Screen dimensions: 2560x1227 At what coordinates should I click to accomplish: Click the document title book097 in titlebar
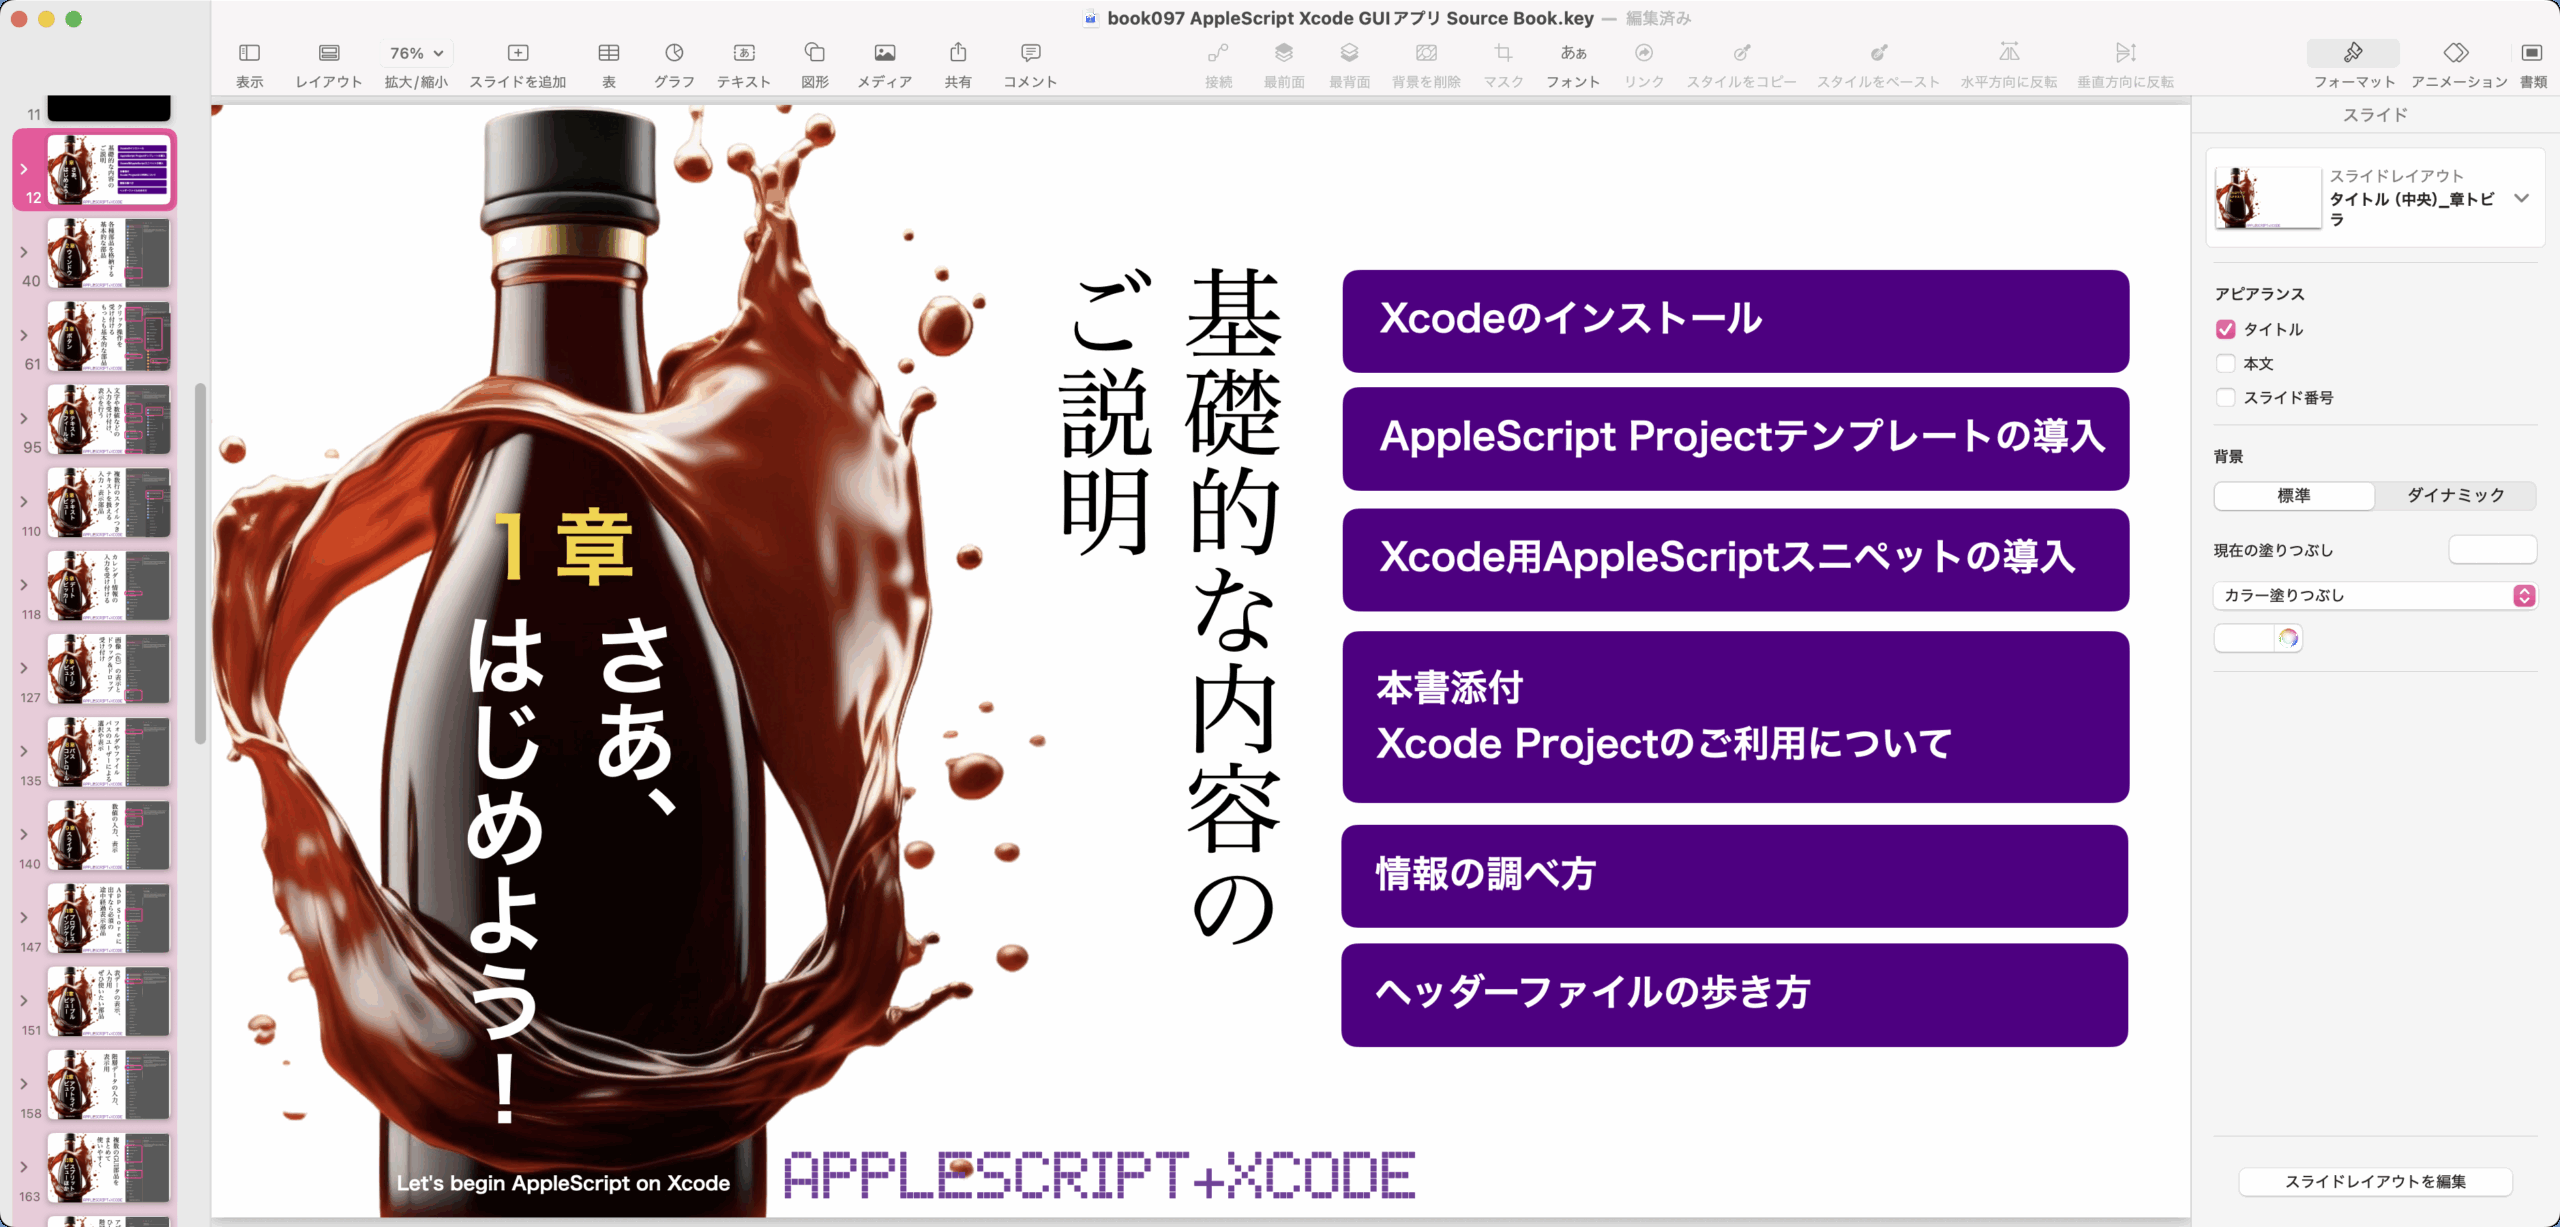pos(1349,18)
